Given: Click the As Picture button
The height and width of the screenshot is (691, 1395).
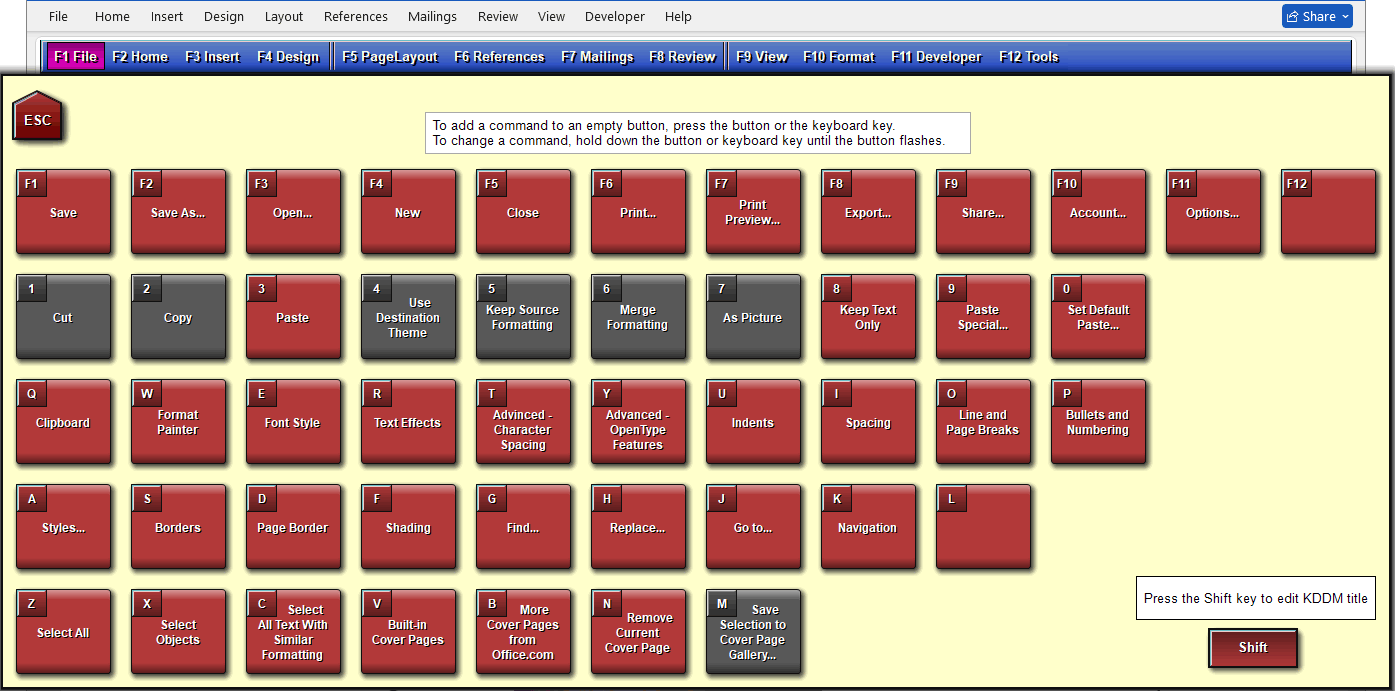Looking at the screenshot, I should [753, 317].
